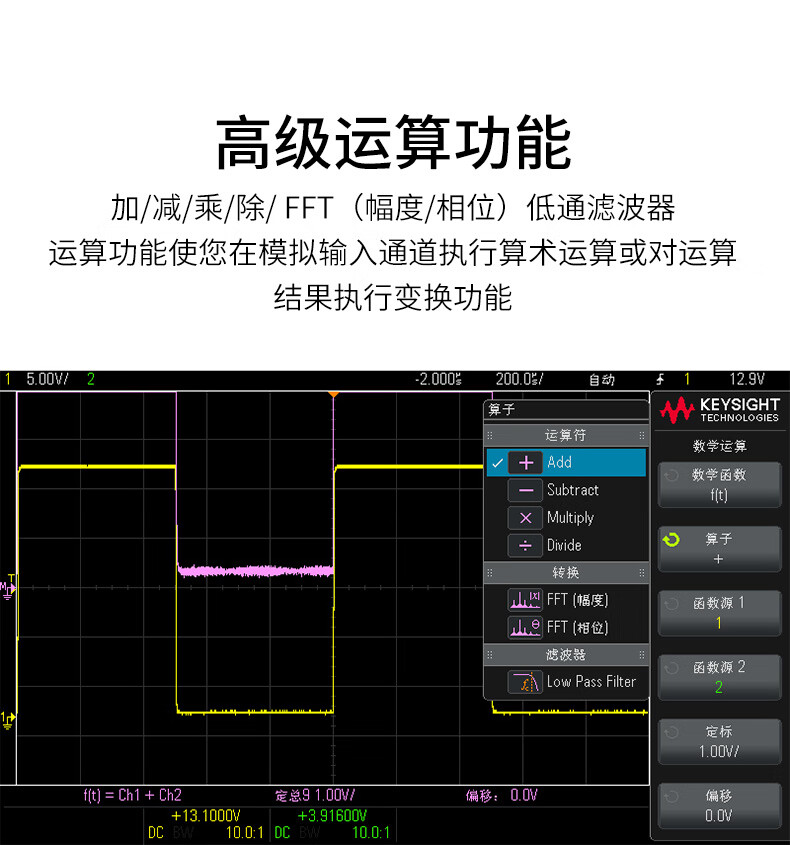790x845 pixels.
Task: Click the +3.91600V channel 2 offset
Action: 332,816
